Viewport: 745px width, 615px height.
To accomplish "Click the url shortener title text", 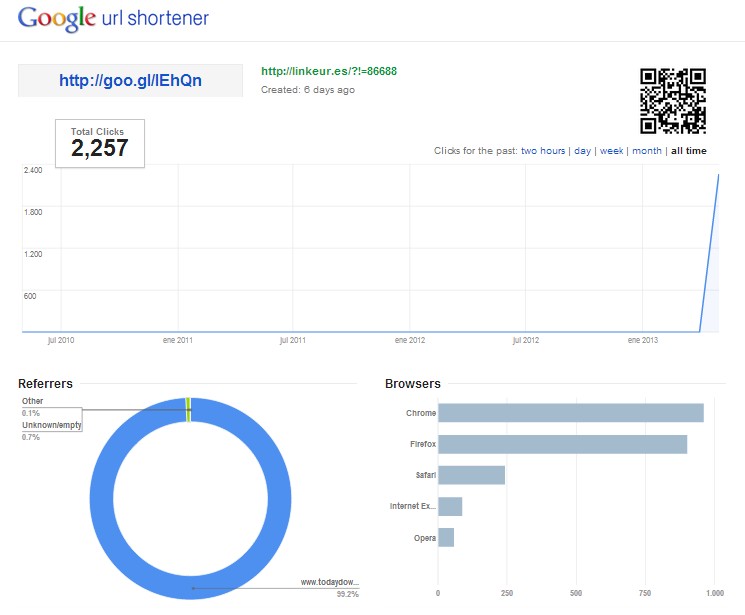I will 155,18.
